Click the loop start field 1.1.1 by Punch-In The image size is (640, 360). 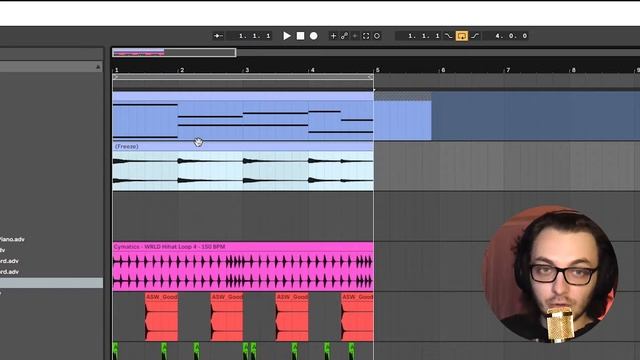419,36
